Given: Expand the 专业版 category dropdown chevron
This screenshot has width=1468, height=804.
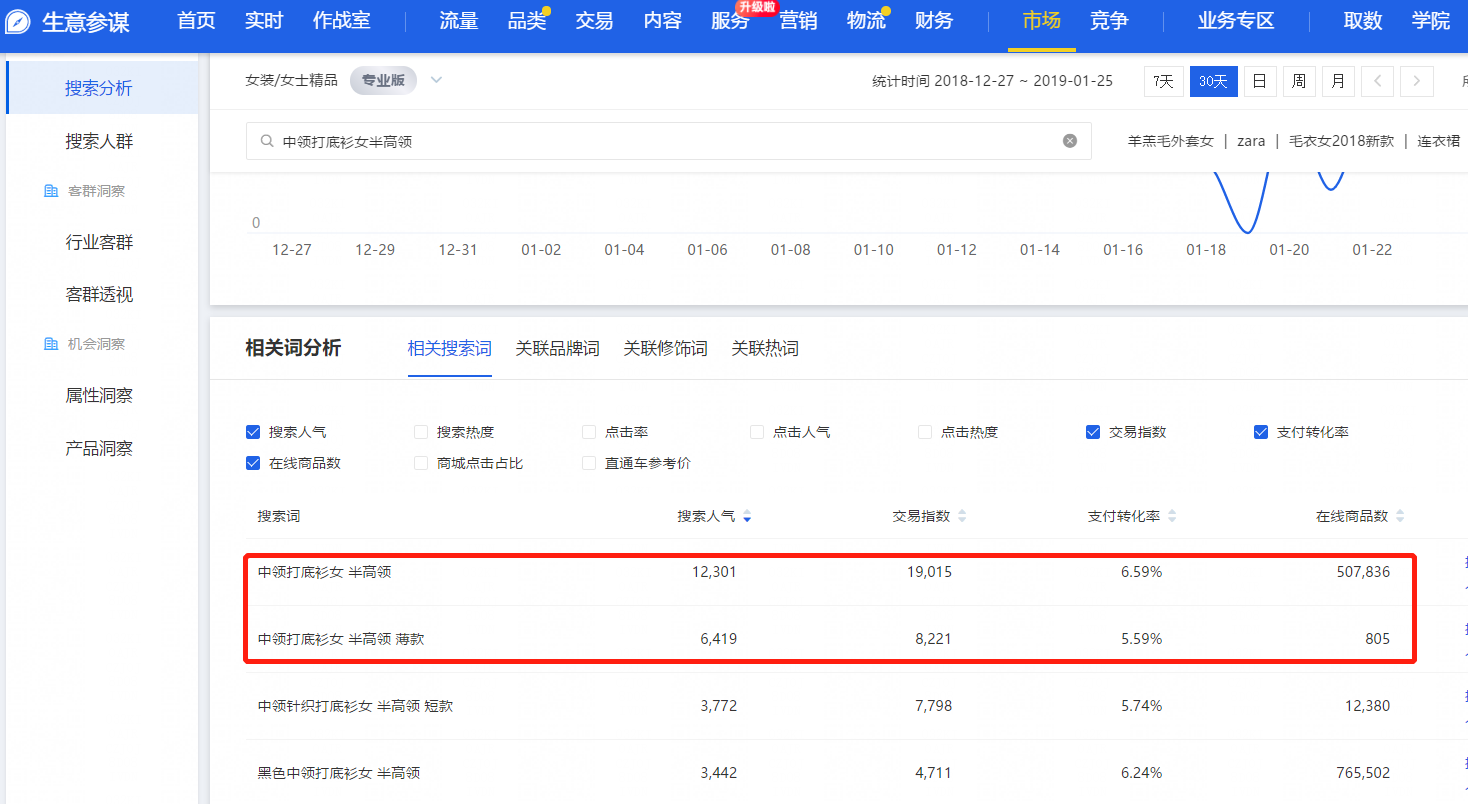Looking at the screenshot, I should (x=436, y=81).
